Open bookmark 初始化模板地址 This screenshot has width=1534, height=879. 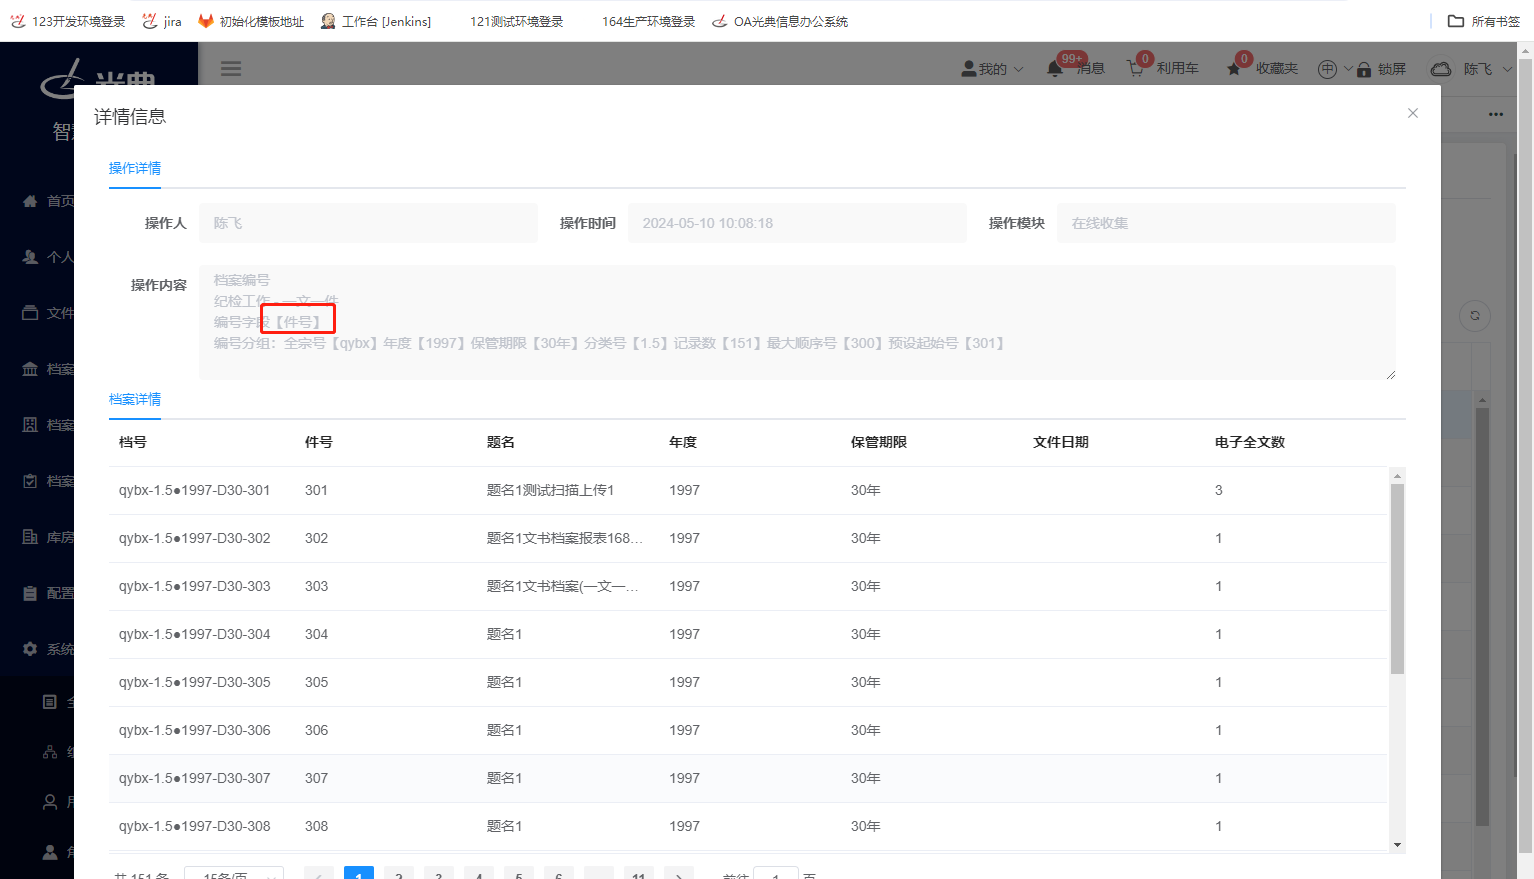[251, 21]
